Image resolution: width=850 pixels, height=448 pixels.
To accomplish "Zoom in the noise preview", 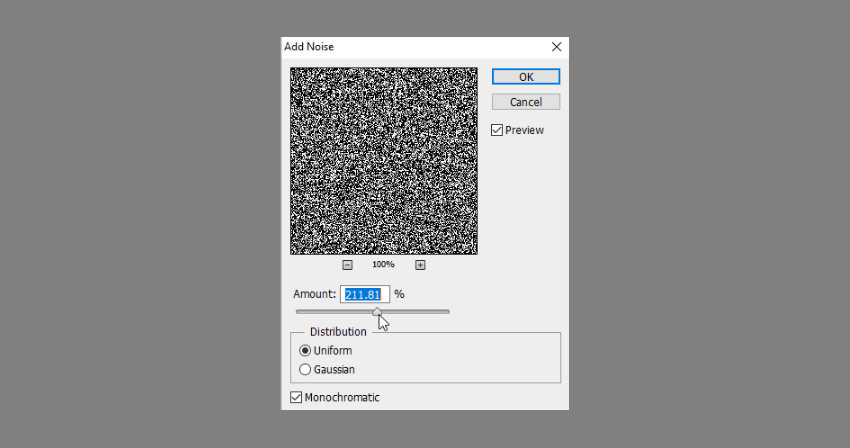I will point(420,265).
